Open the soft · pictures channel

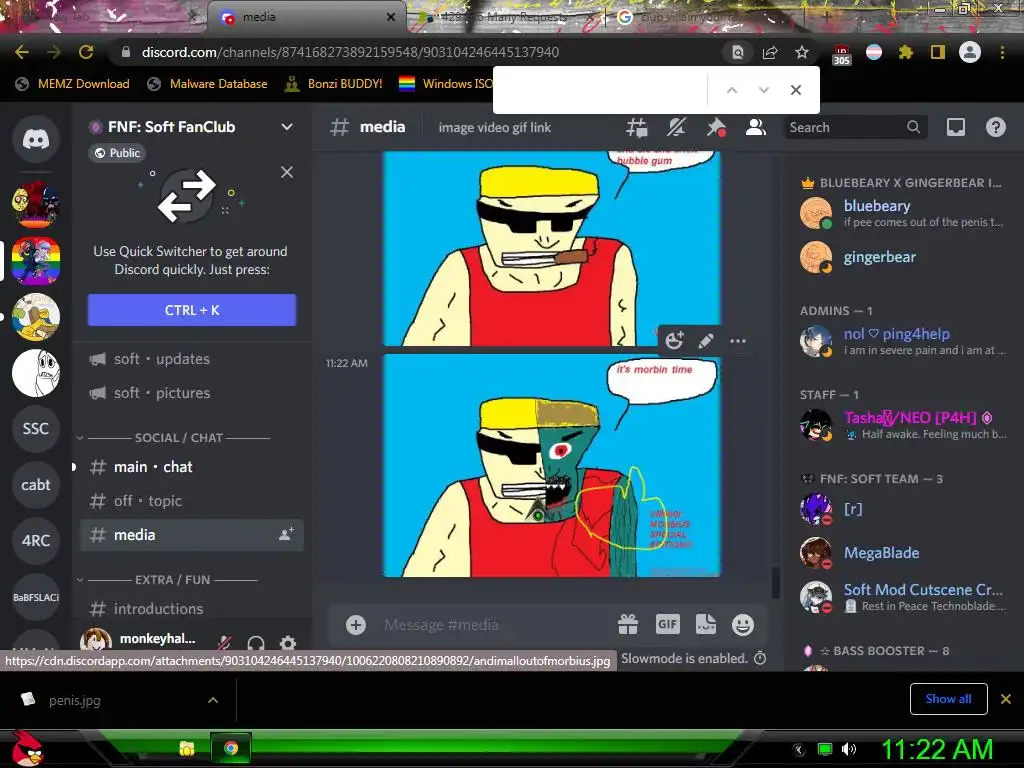pyautogui.click(x=191, y=393)
